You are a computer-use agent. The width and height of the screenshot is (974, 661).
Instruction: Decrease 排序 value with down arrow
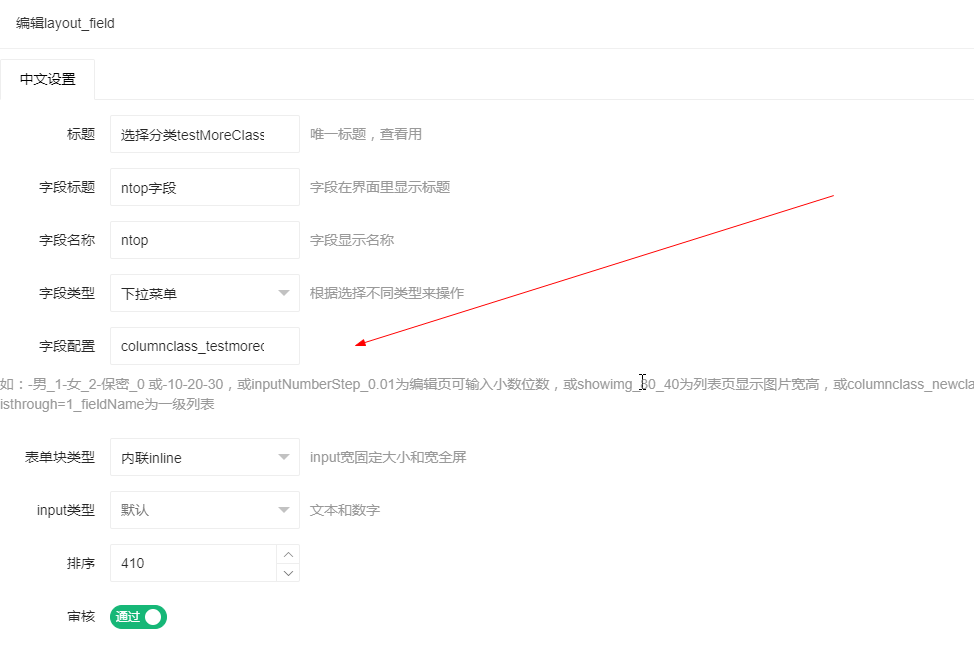[x=288, y=572]
